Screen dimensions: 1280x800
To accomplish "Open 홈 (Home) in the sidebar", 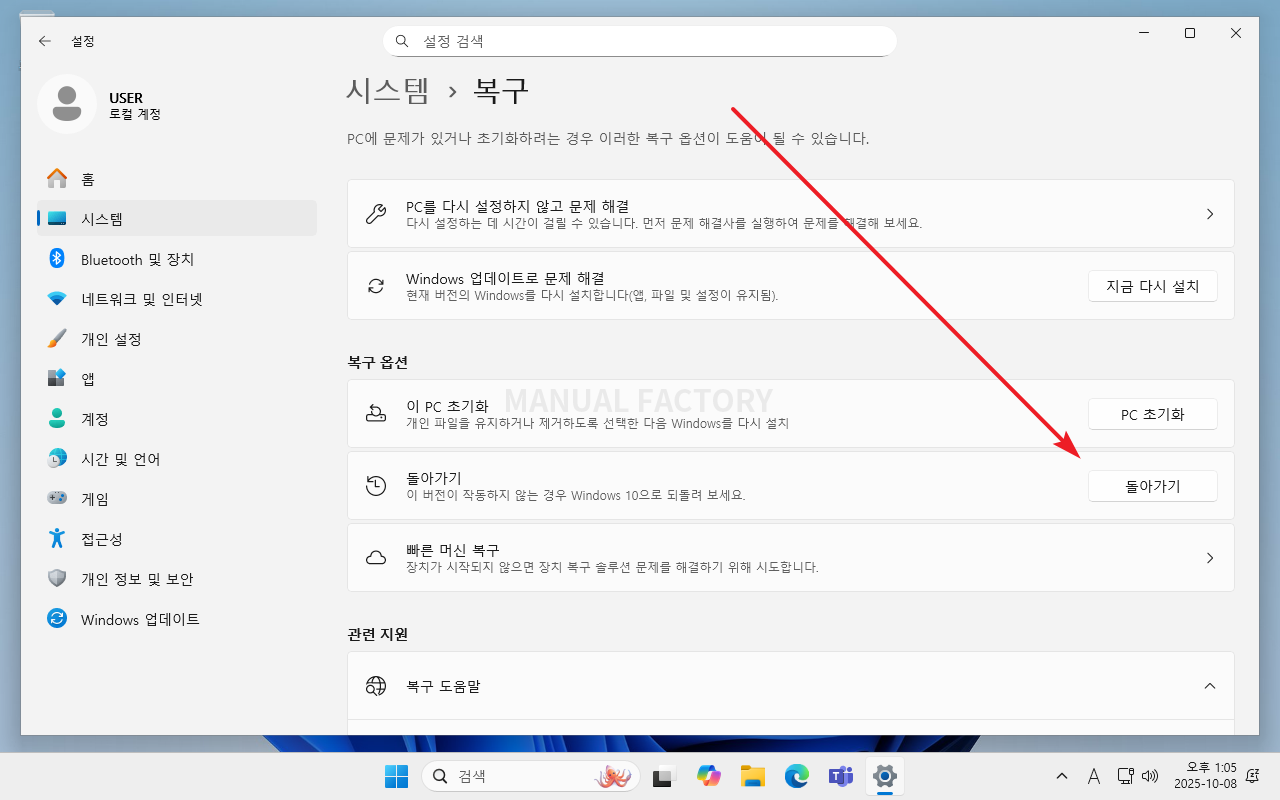I will point(88,179).
